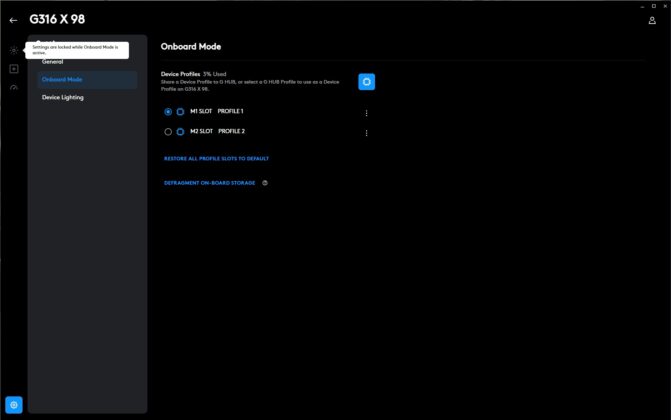The width and height of the screenshot is (671, 420).
Task: Maximize the G HUB window
Action: [653, 6]
